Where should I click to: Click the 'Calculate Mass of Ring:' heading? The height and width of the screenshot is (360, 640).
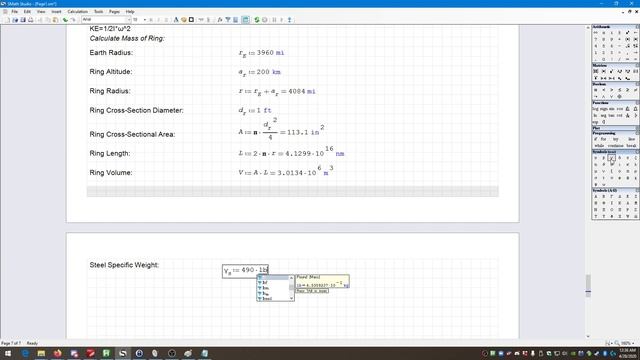pyautogui.click(x=127, y=38)
